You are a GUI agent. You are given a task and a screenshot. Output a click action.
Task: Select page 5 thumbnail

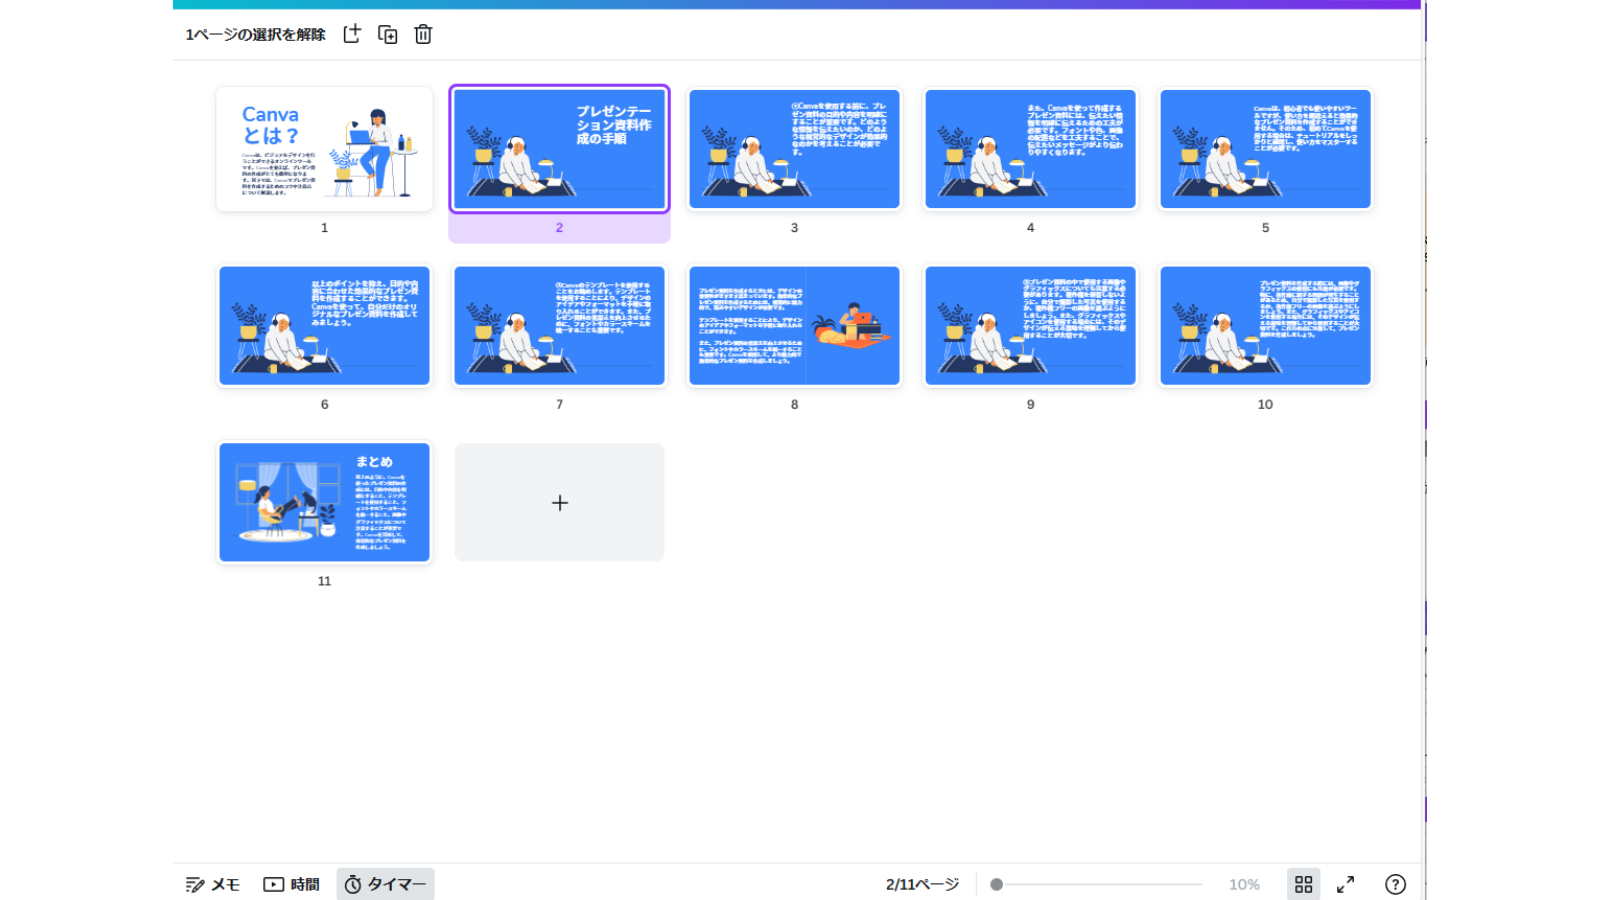1265,148
